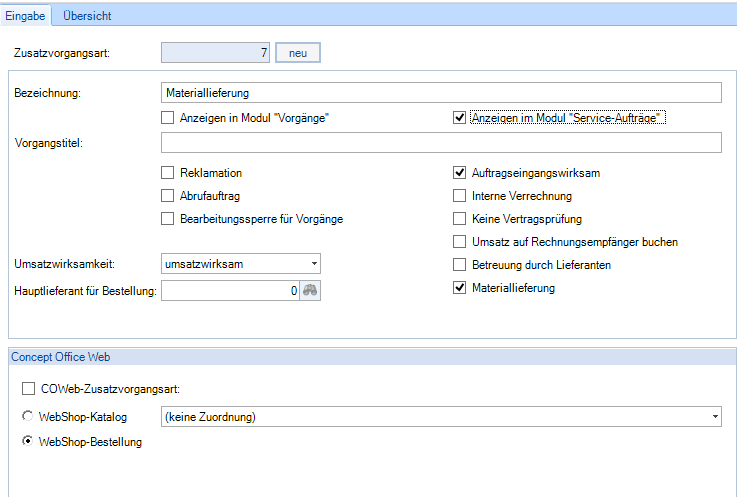
Task: Uncheck the Materiallieferung checkbox
Action: pyautogui.click(x=460, y=288)
